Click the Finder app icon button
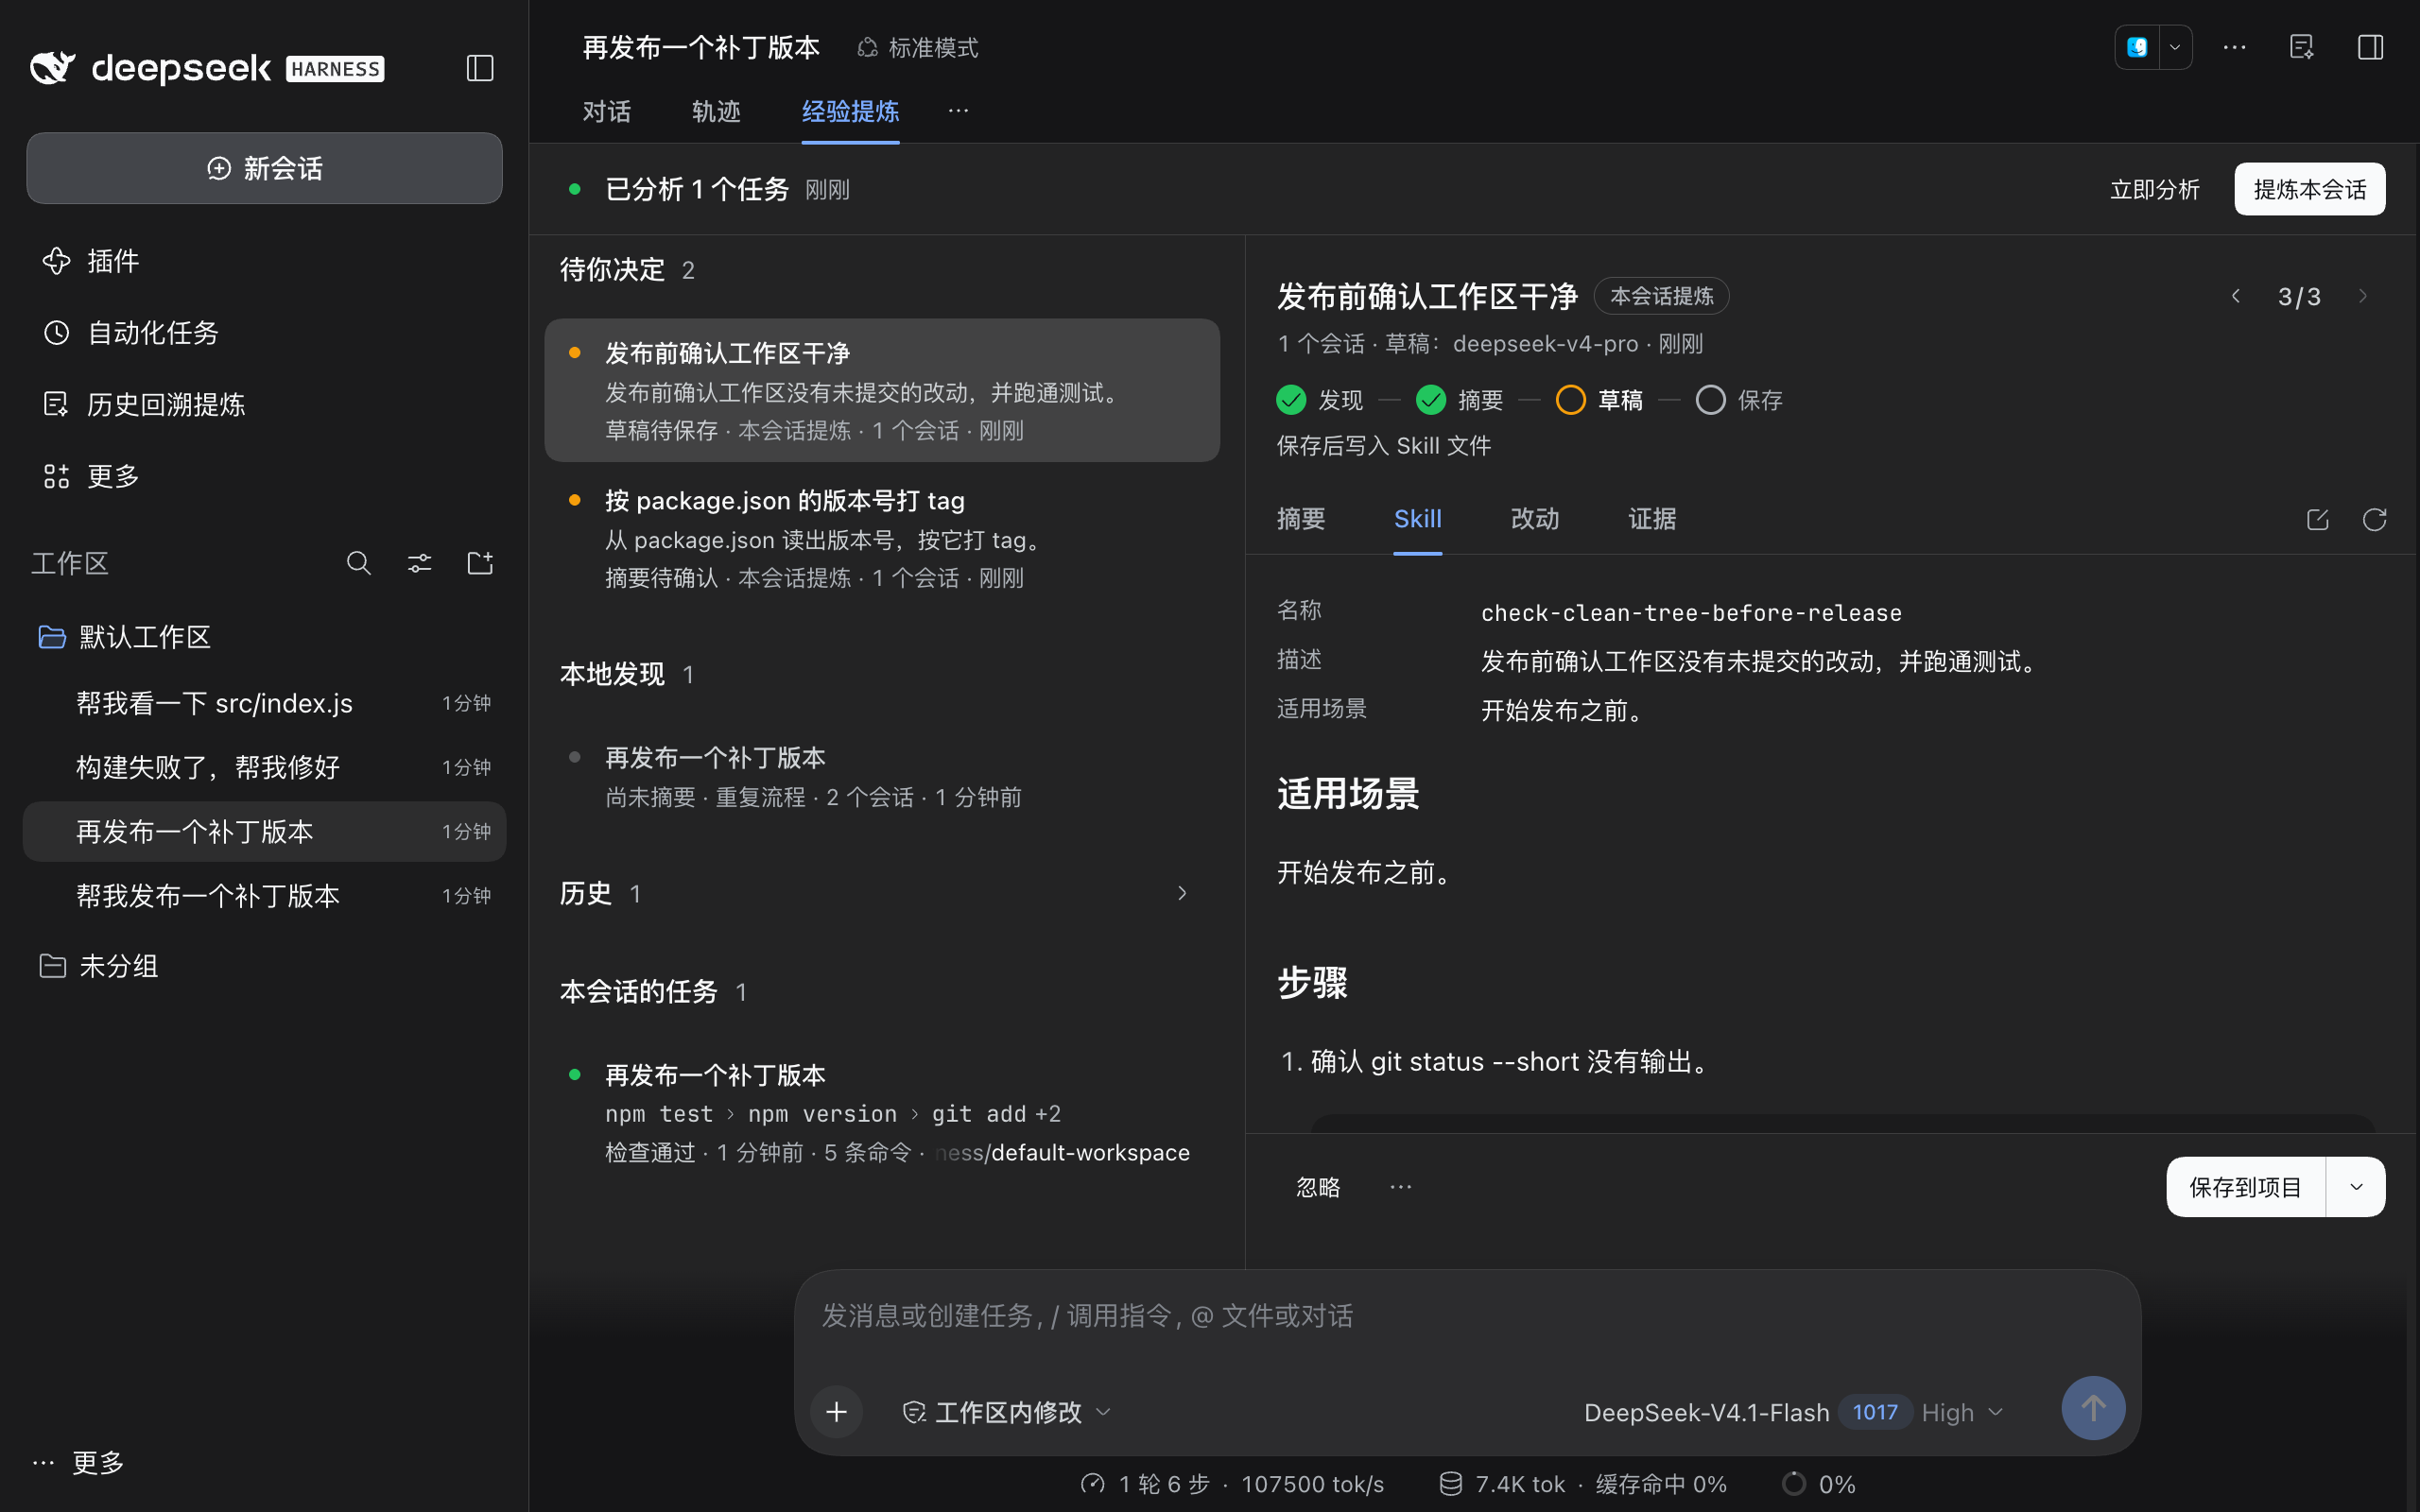Image resolution: width=2420 pixels, height=1512 pixels. 2137,47
